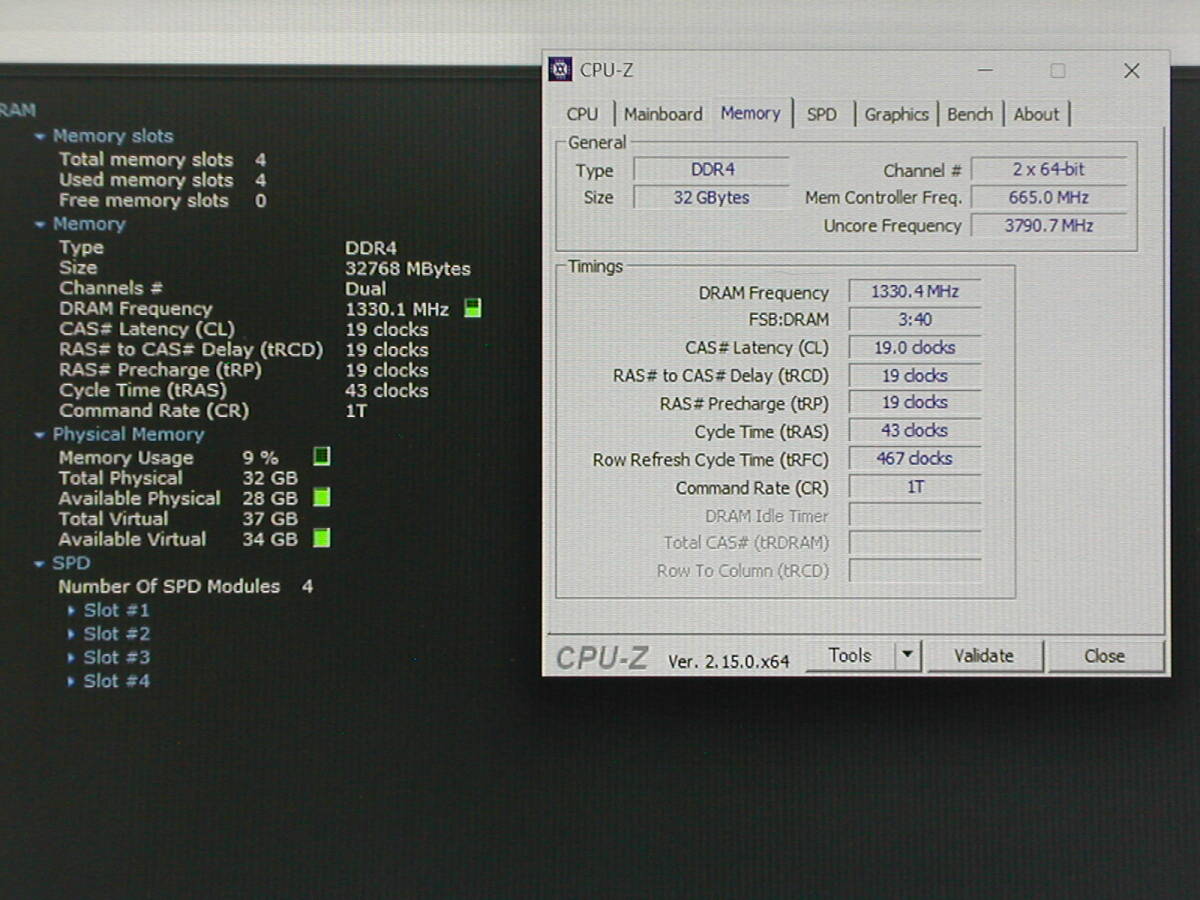1200x900 pixels.
Task: Collapse the Memory slots section
Action: [x=40, y=136]
